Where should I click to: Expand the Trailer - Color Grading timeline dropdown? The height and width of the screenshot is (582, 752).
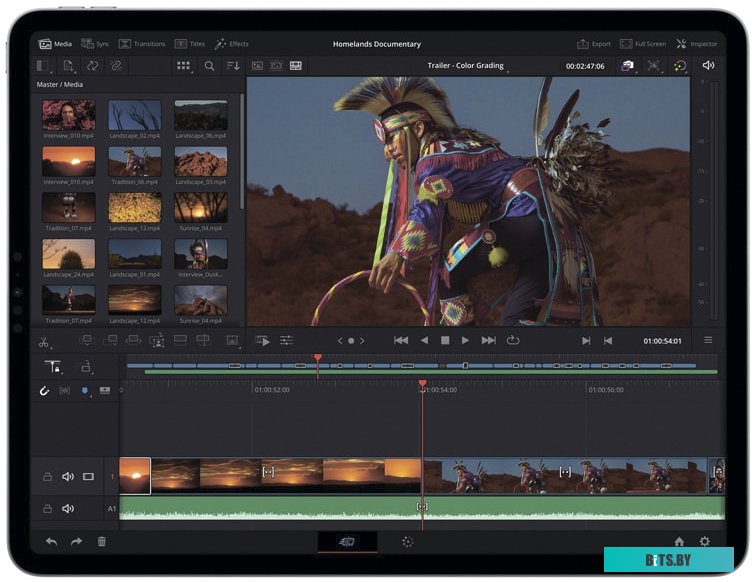coord(467,66)
